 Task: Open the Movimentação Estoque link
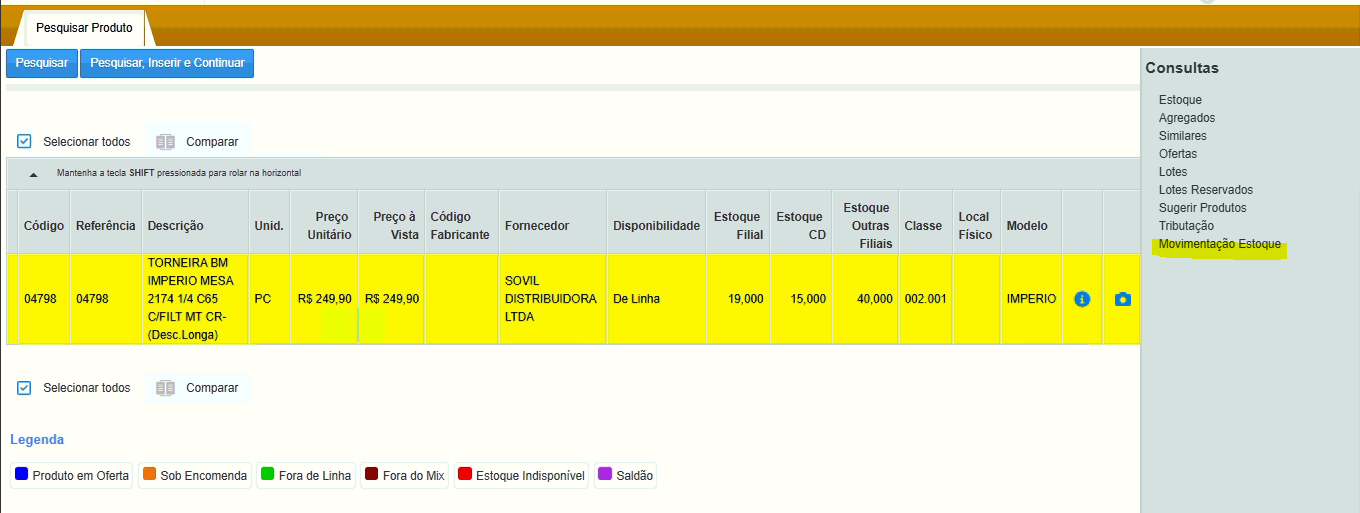[x=1220, y=244]
